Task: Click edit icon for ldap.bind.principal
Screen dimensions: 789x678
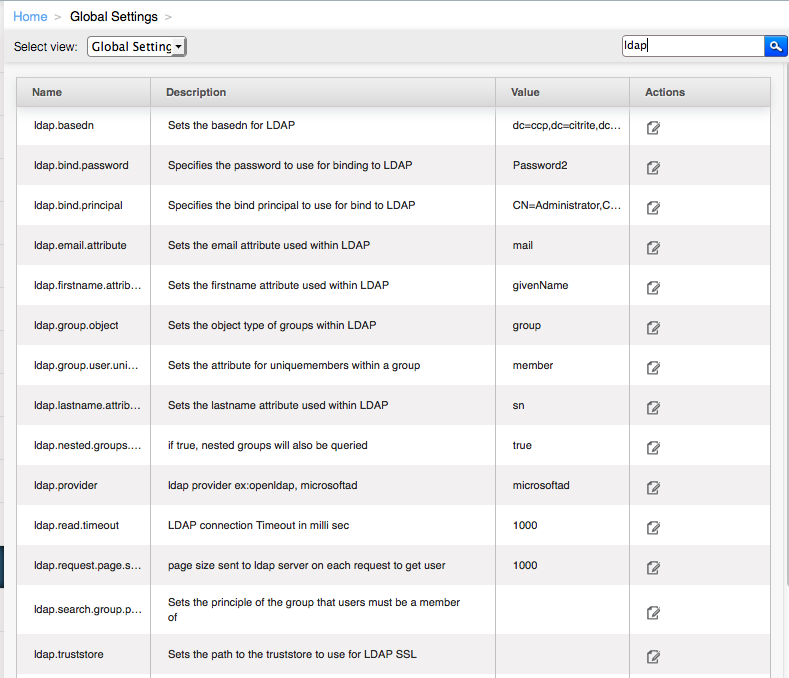Action: click(653, 207)
